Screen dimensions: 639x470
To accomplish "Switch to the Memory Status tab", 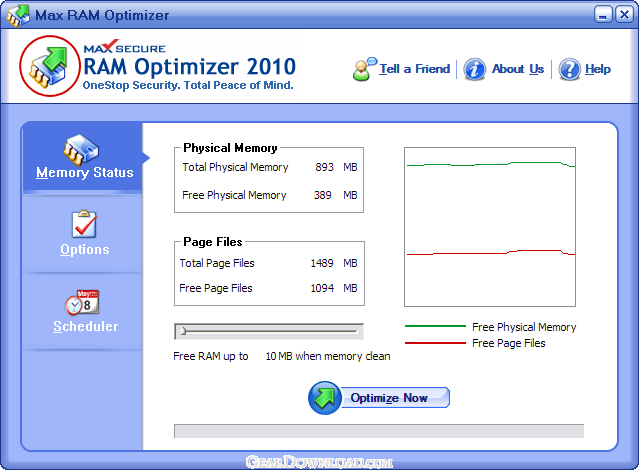I will 82,158.
